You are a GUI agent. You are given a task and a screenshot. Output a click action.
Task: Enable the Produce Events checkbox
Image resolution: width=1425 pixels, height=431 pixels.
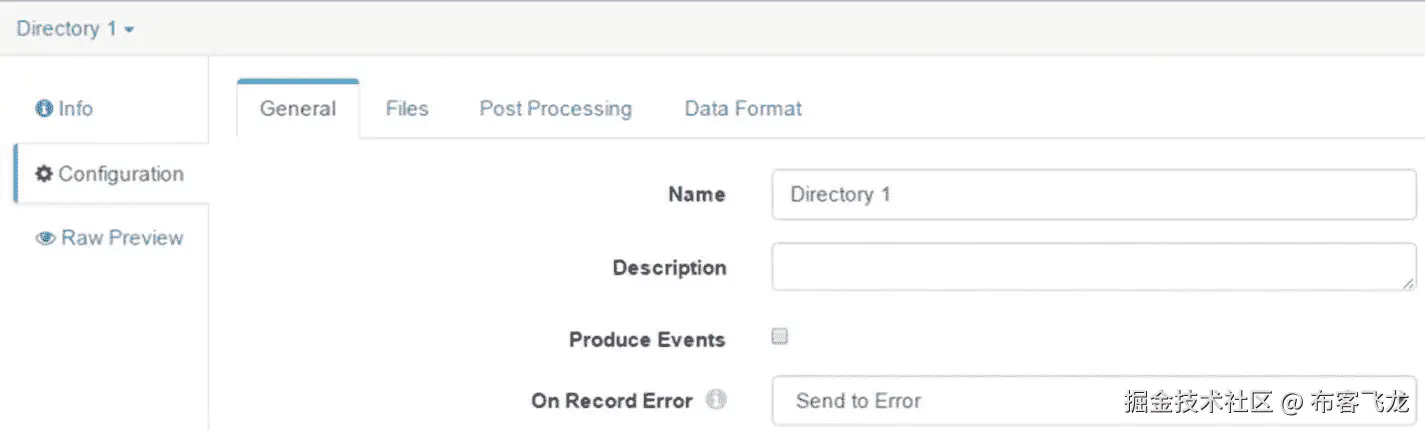pos(780,337)
